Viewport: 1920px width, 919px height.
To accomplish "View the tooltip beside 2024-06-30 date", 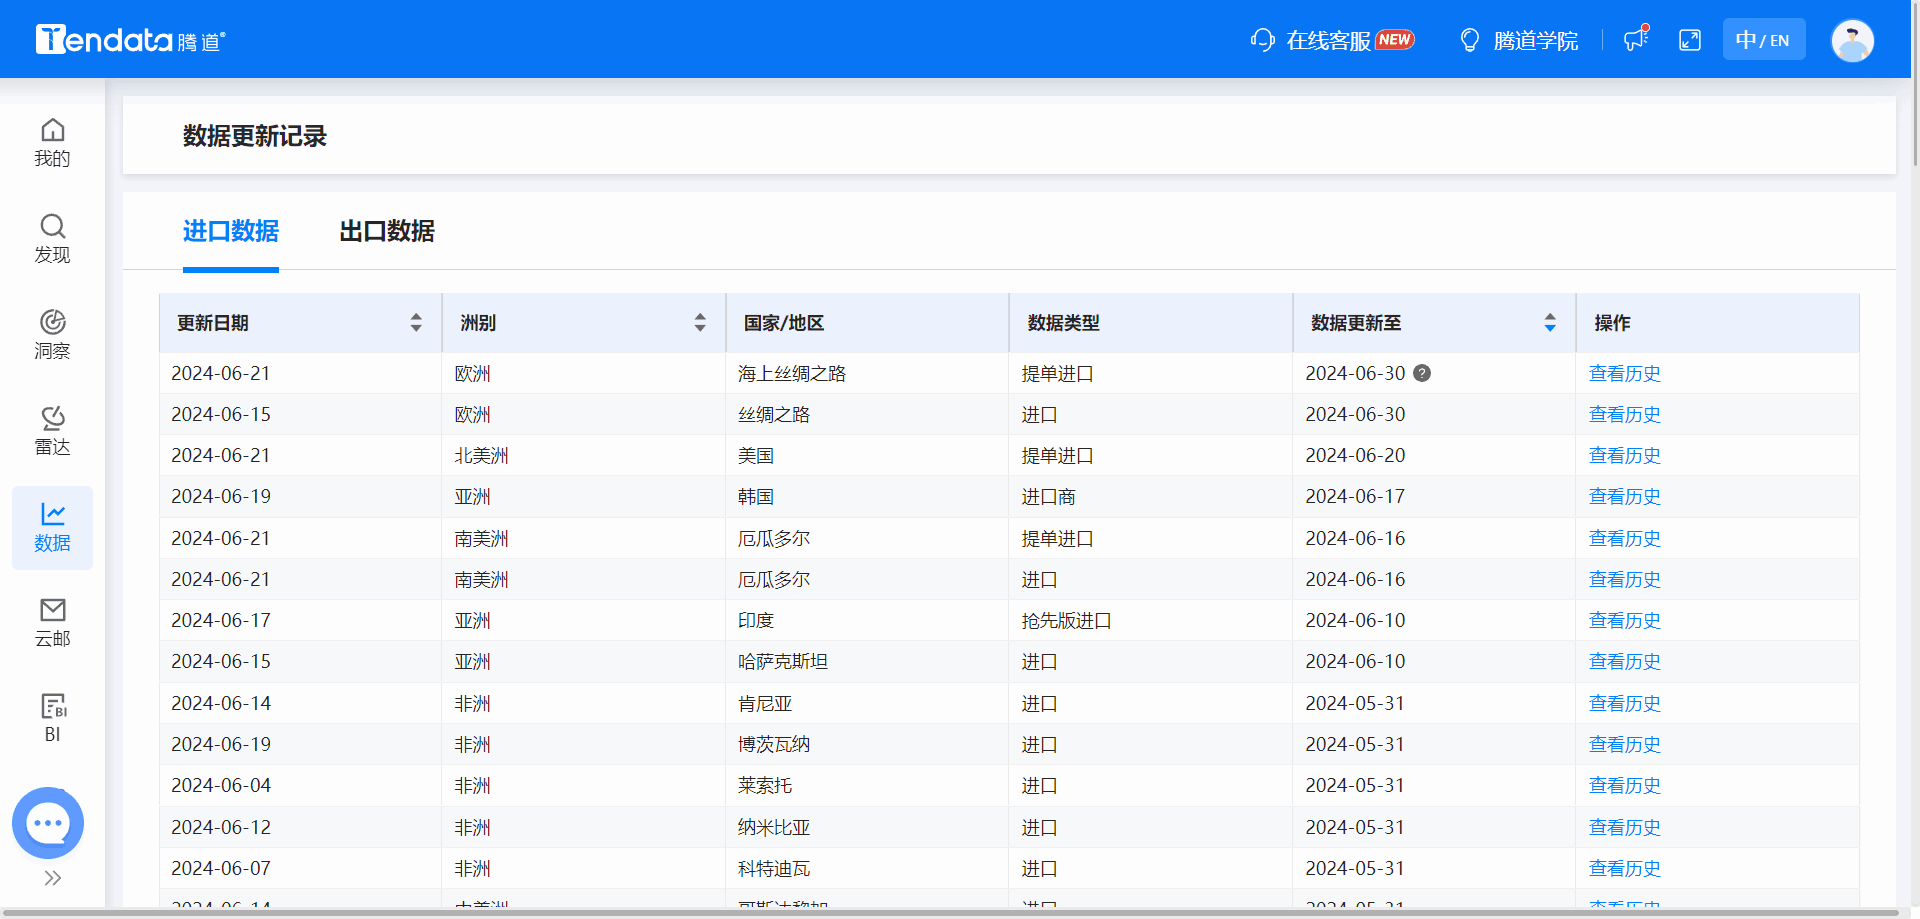I will (x=1423, y=373).
